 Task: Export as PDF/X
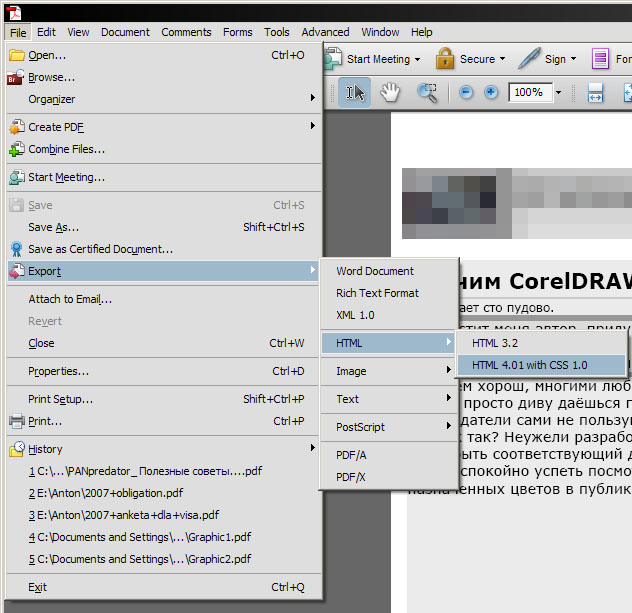[389, 477]
